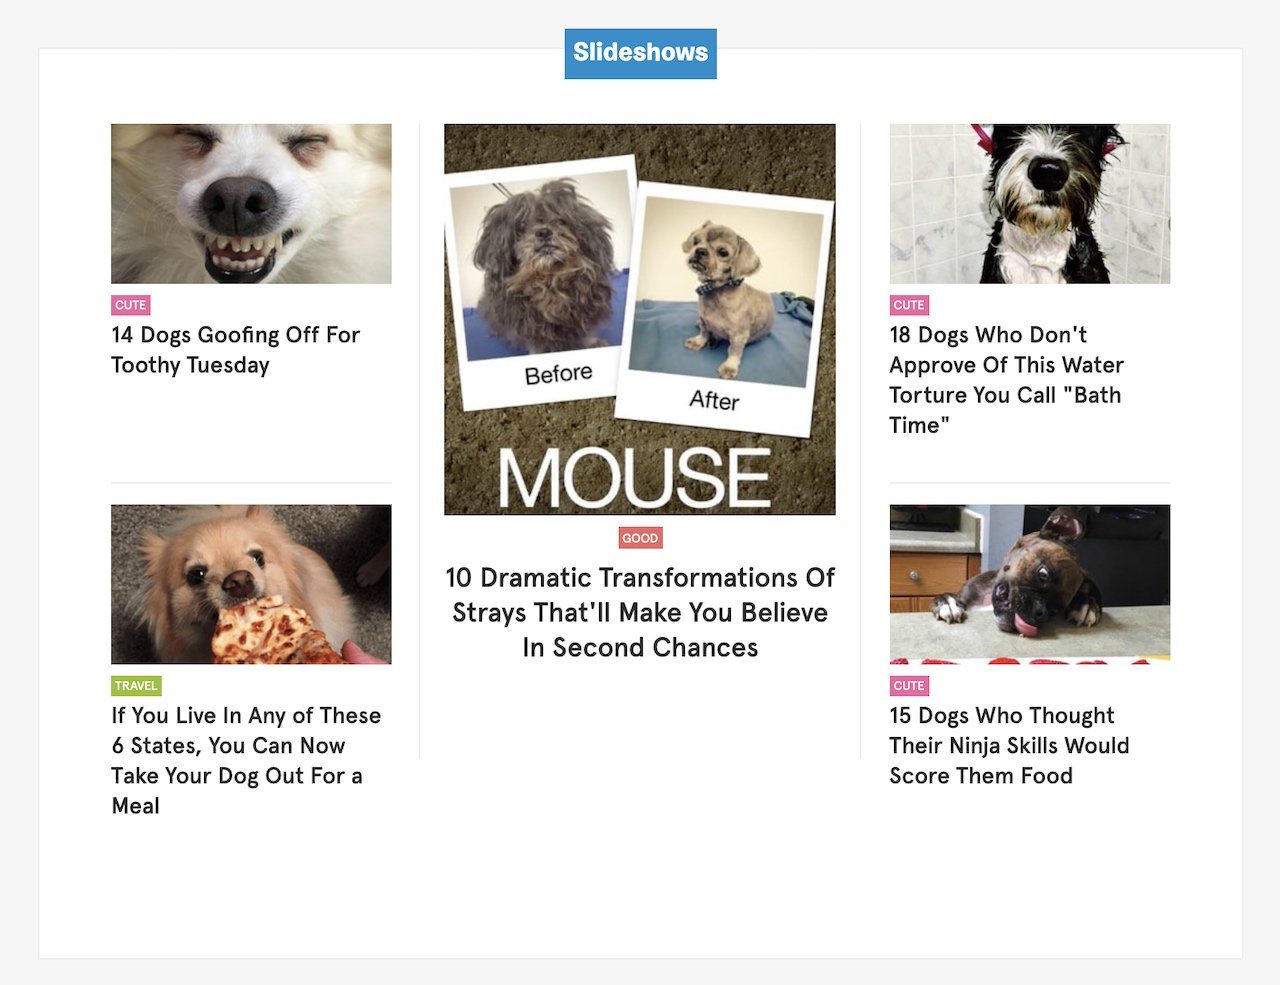Open the Mouse before-and-after dog image
1280x985 pixels.
640,319
